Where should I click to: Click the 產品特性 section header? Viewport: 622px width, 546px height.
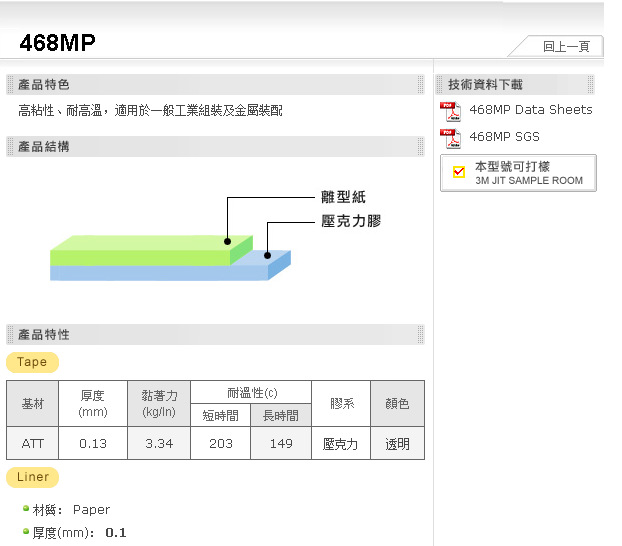tap(215, 335)
